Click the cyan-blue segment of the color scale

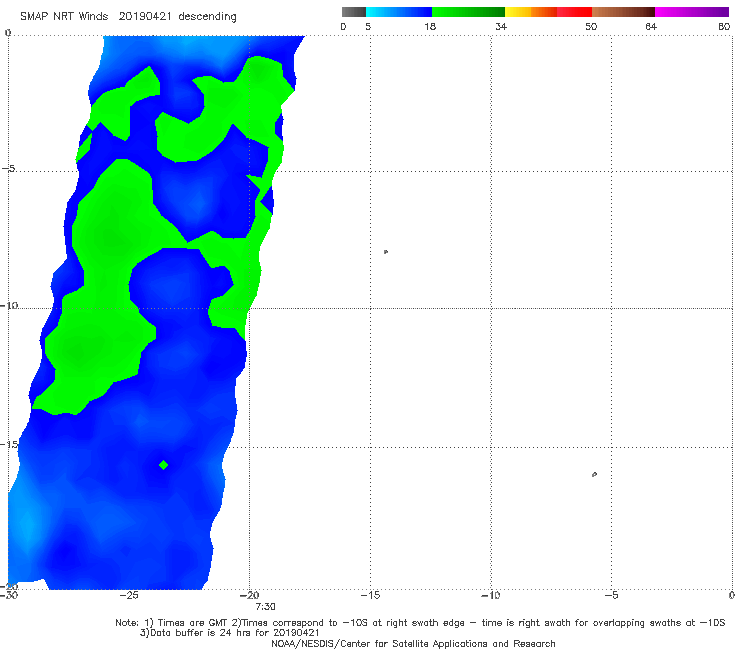pos(399,12)
